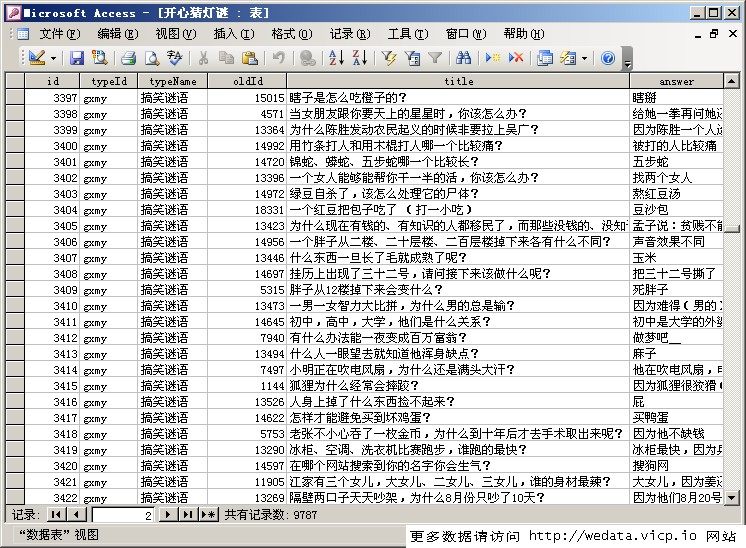
Task: Select row selector for record 3397
Action: pyautogui.click(x=15, y=98)
